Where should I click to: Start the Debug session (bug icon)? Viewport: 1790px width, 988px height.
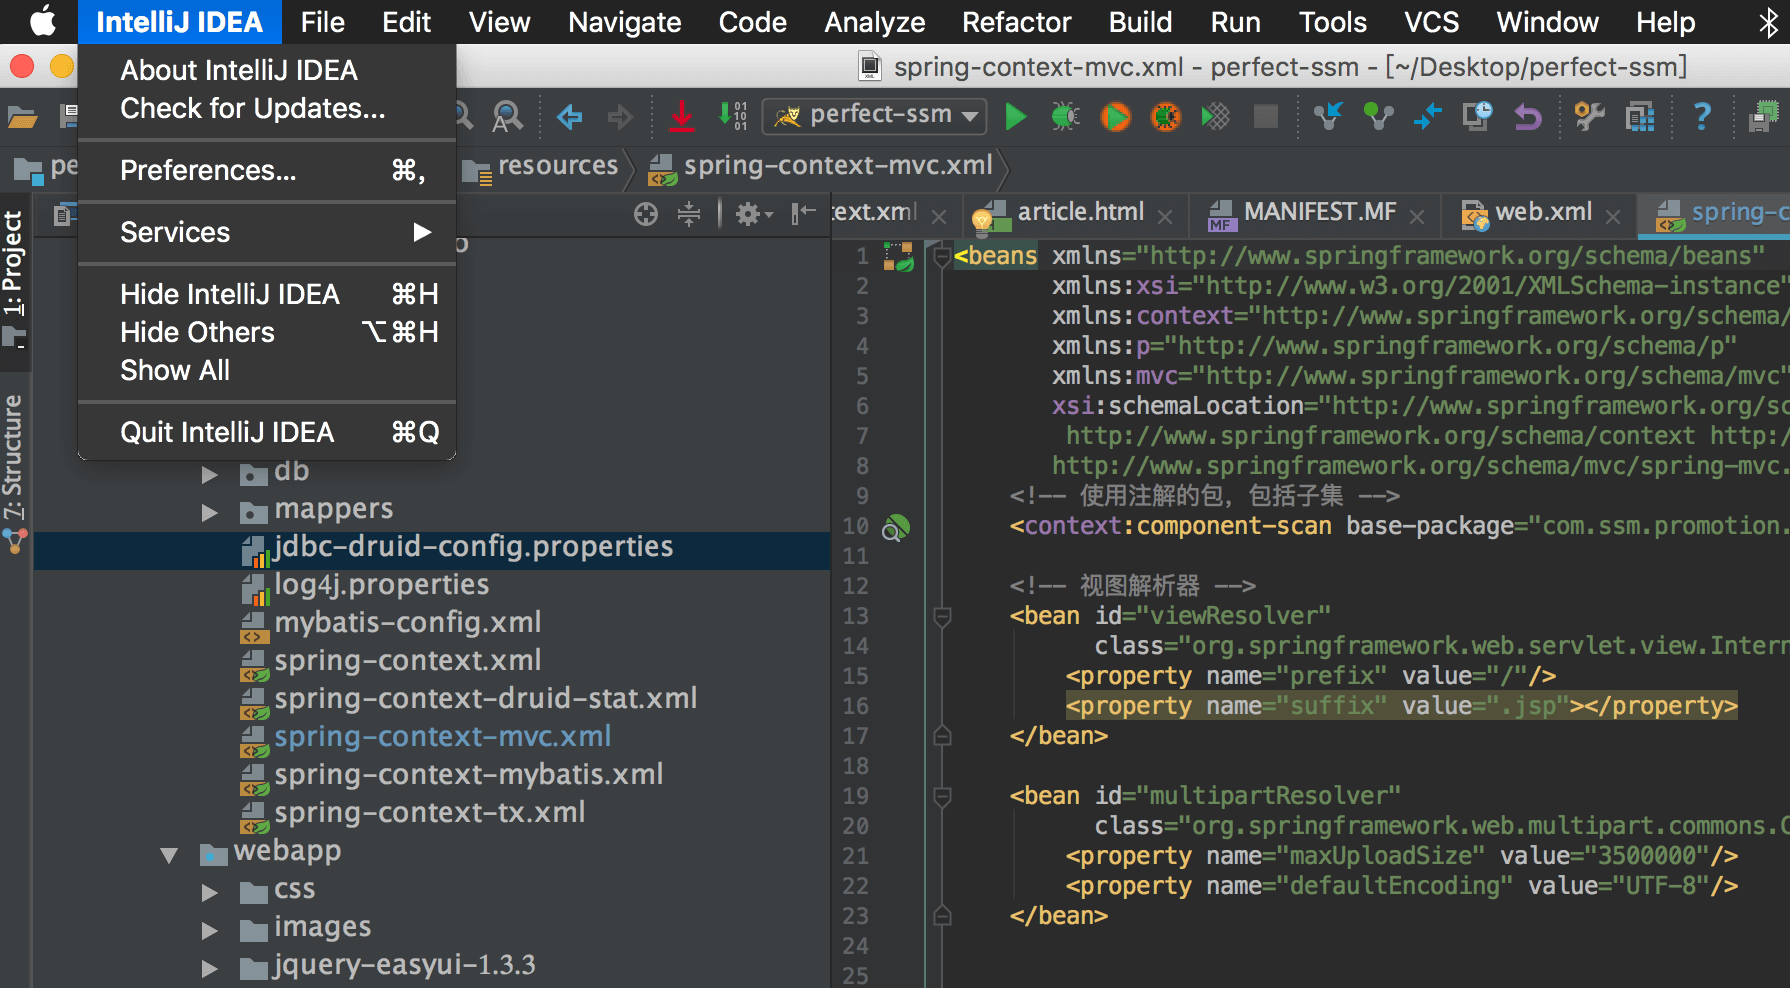(x=1065, y=116)
